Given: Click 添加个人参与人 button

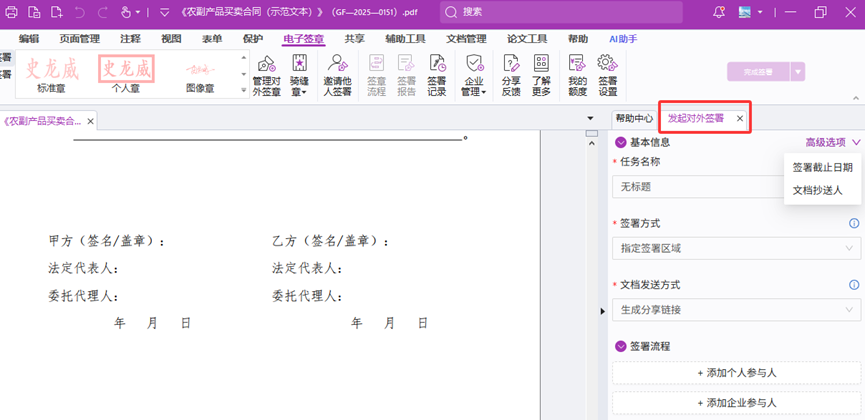Looking at the screenshot, I should [x=736, y=373].
